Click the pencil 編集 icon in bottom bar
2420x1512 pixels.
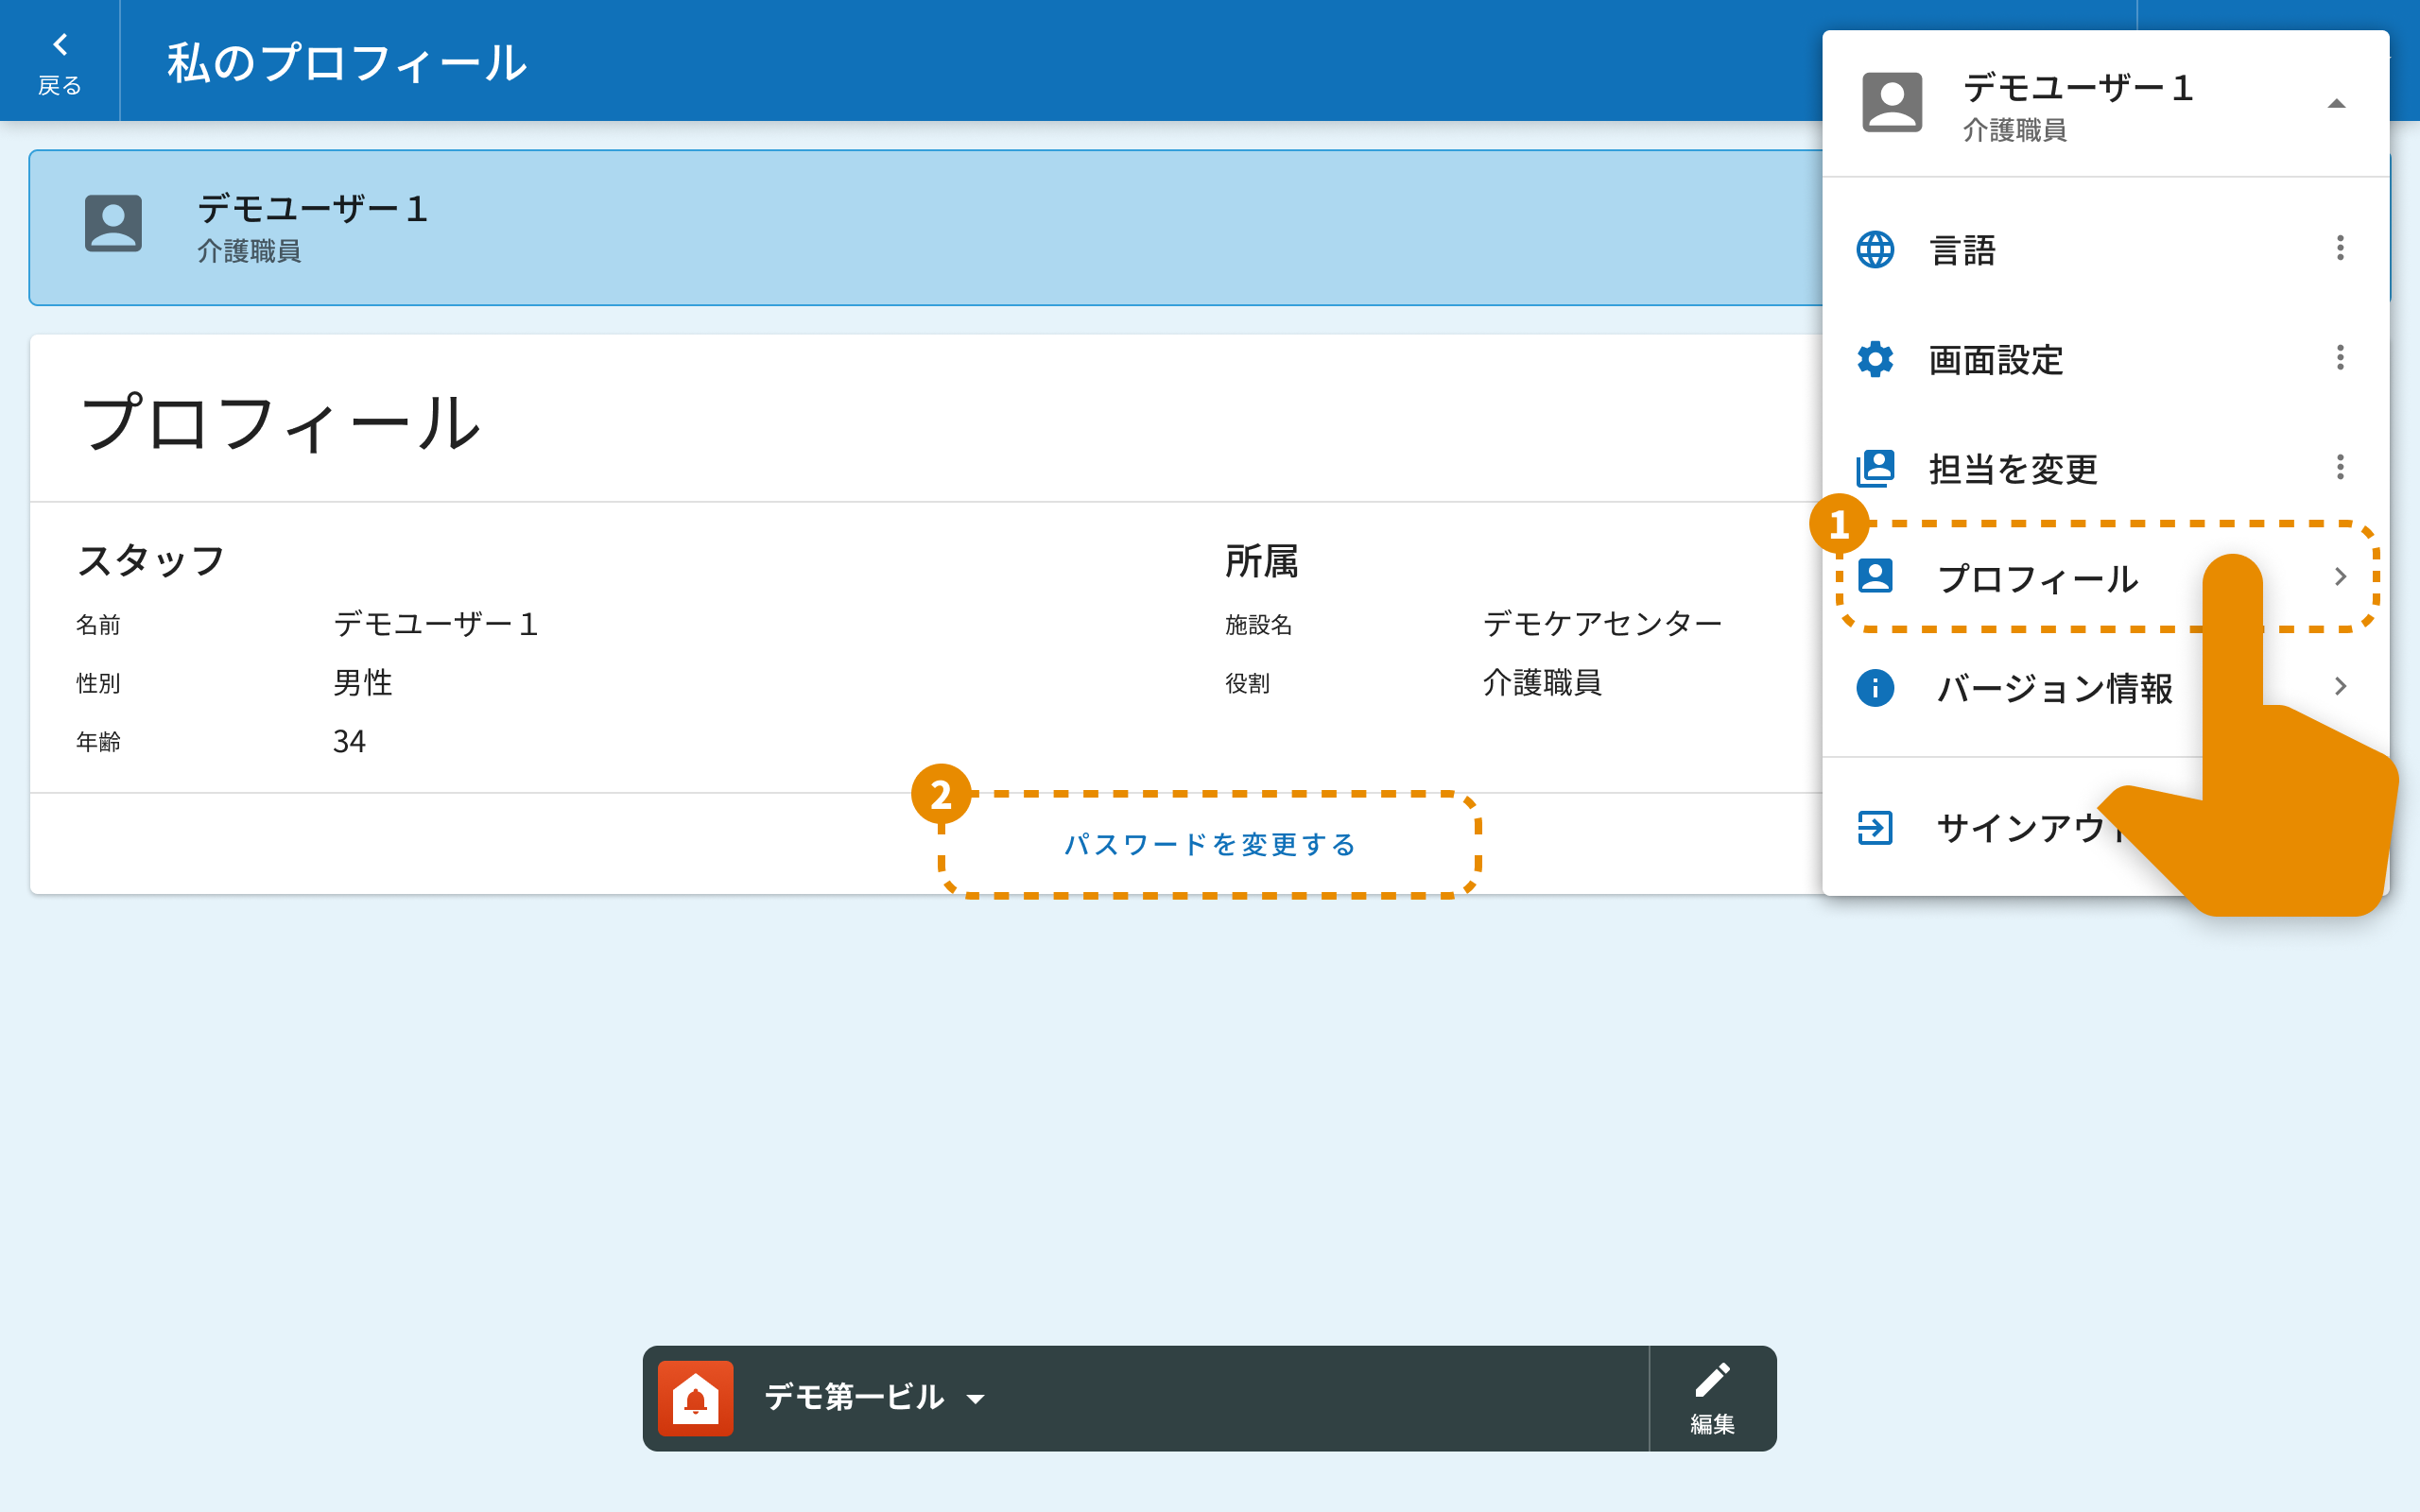[x=1712, y=1397]
